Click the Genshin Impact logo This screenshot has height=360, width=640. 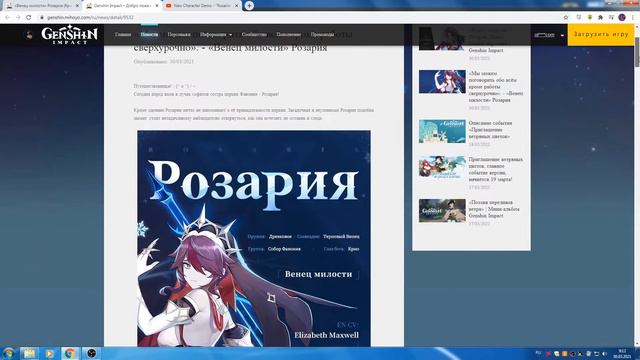pyautogui.click(x=69, y=35)
